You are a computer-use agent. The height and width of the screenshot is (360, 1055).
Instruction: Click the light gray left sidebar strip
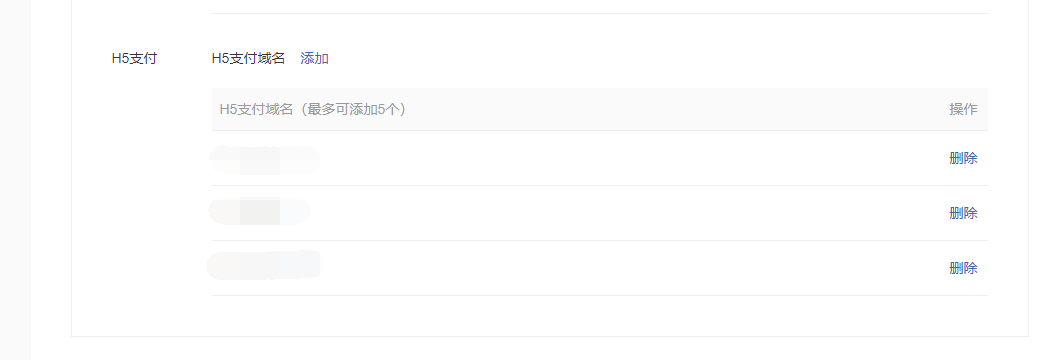[15, 180]
